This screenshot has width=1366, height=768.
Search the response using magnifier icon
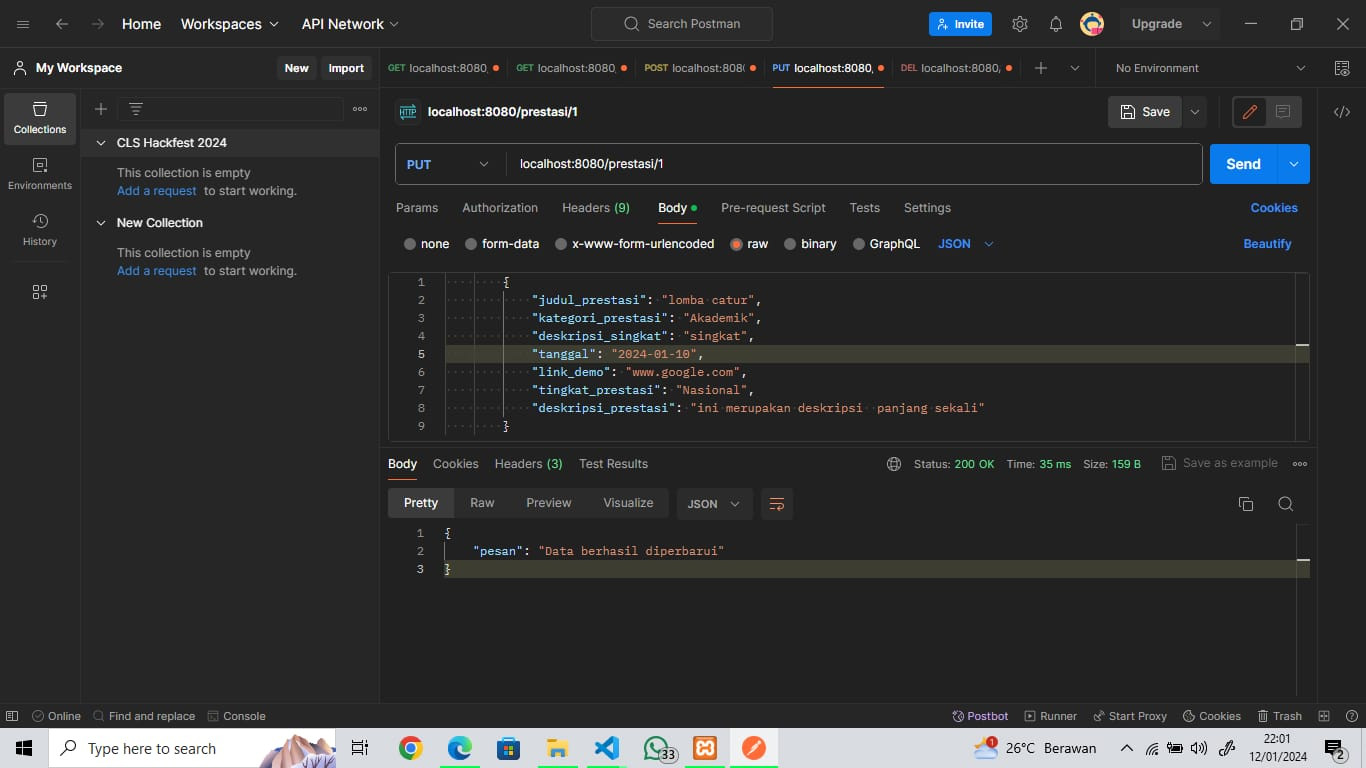click(1286, 504)
